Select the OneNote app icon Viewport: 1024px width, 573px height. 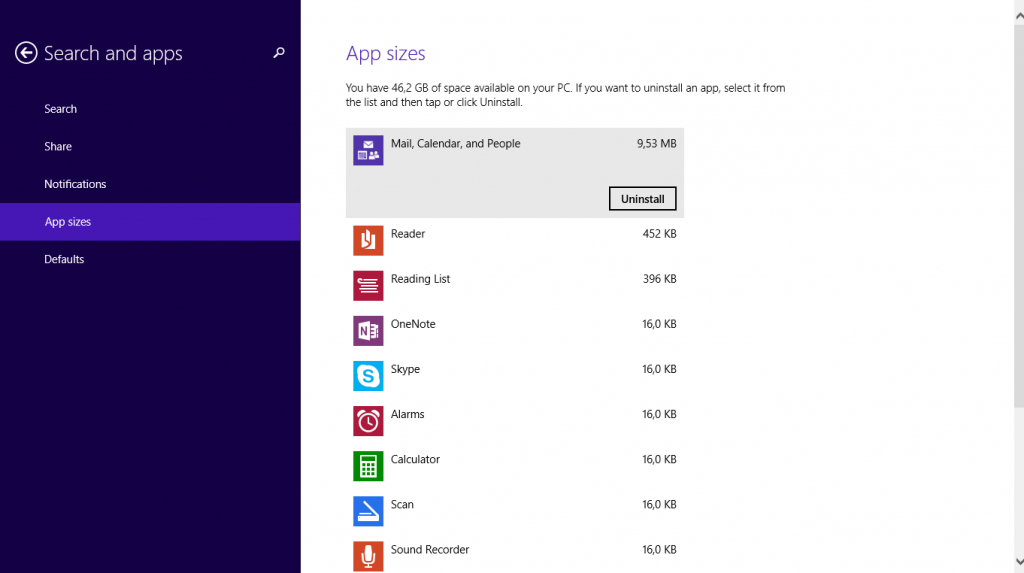(x=368, y=331)
